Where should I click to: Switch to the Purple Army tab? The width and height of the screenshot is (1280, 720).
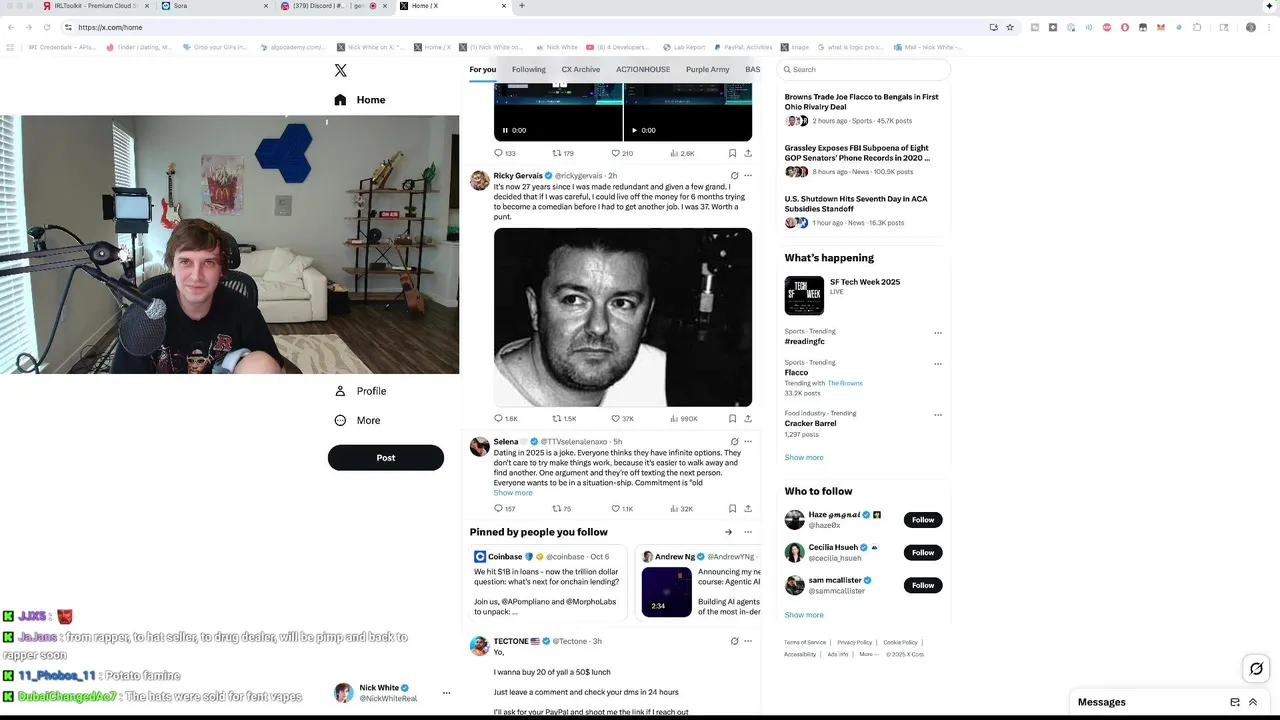click(x=708, y=70)
